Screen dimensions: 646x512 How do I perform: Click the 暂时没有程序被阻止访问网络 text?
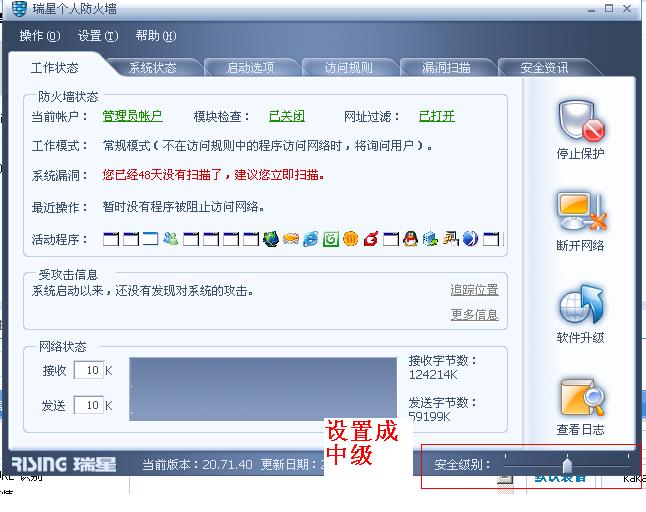(x=183, y=207)
